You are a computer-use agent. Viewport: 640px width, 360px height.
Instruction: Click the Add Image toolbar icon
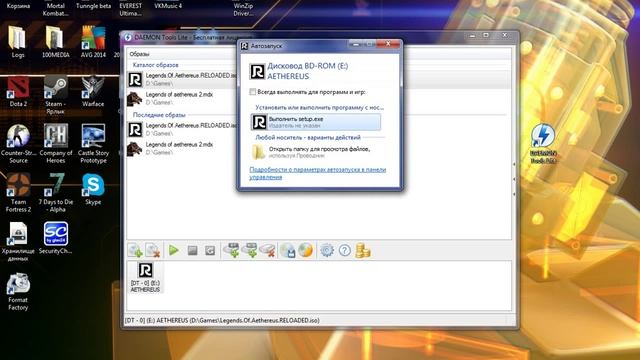click(135, 250)
